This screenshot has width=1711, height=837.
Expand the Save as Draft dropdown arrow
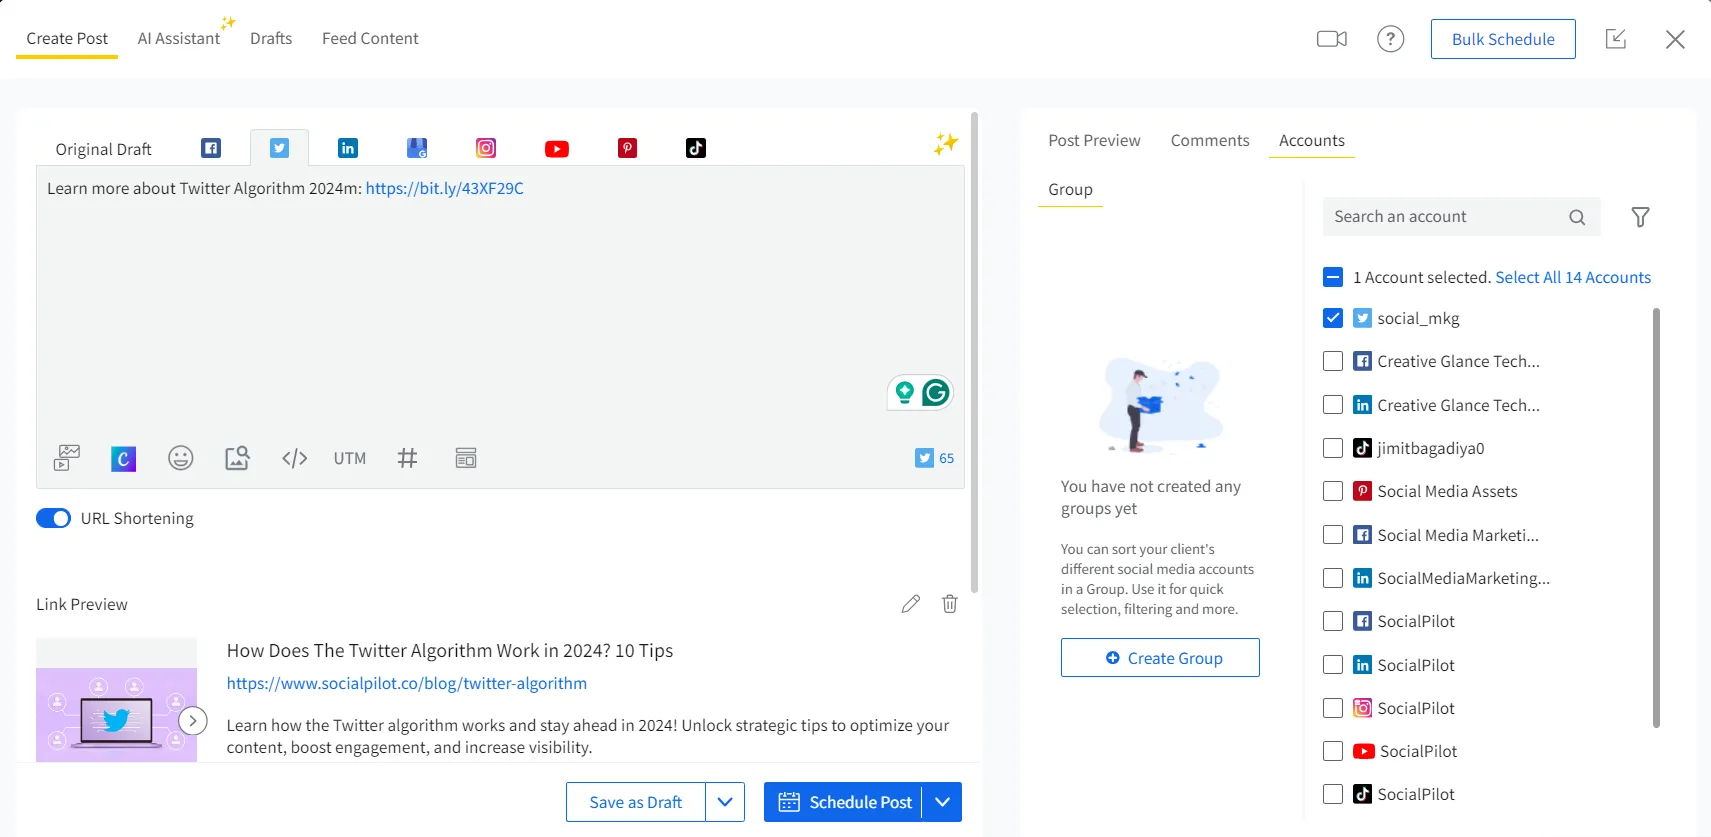[725, 802]
